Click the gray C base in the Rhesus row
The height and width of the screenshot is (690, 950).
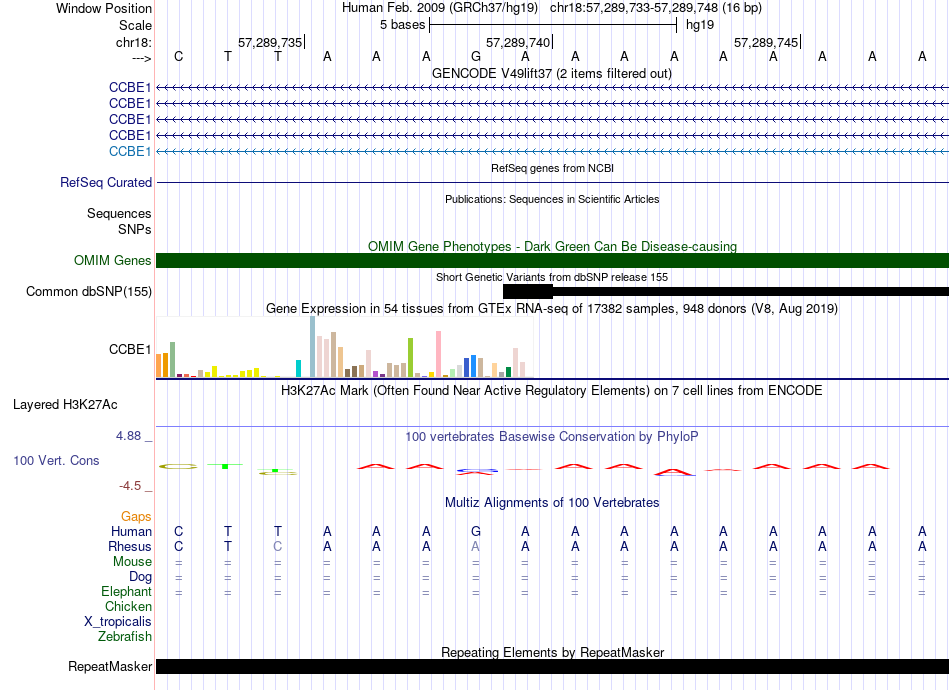[x=277, y=546]
